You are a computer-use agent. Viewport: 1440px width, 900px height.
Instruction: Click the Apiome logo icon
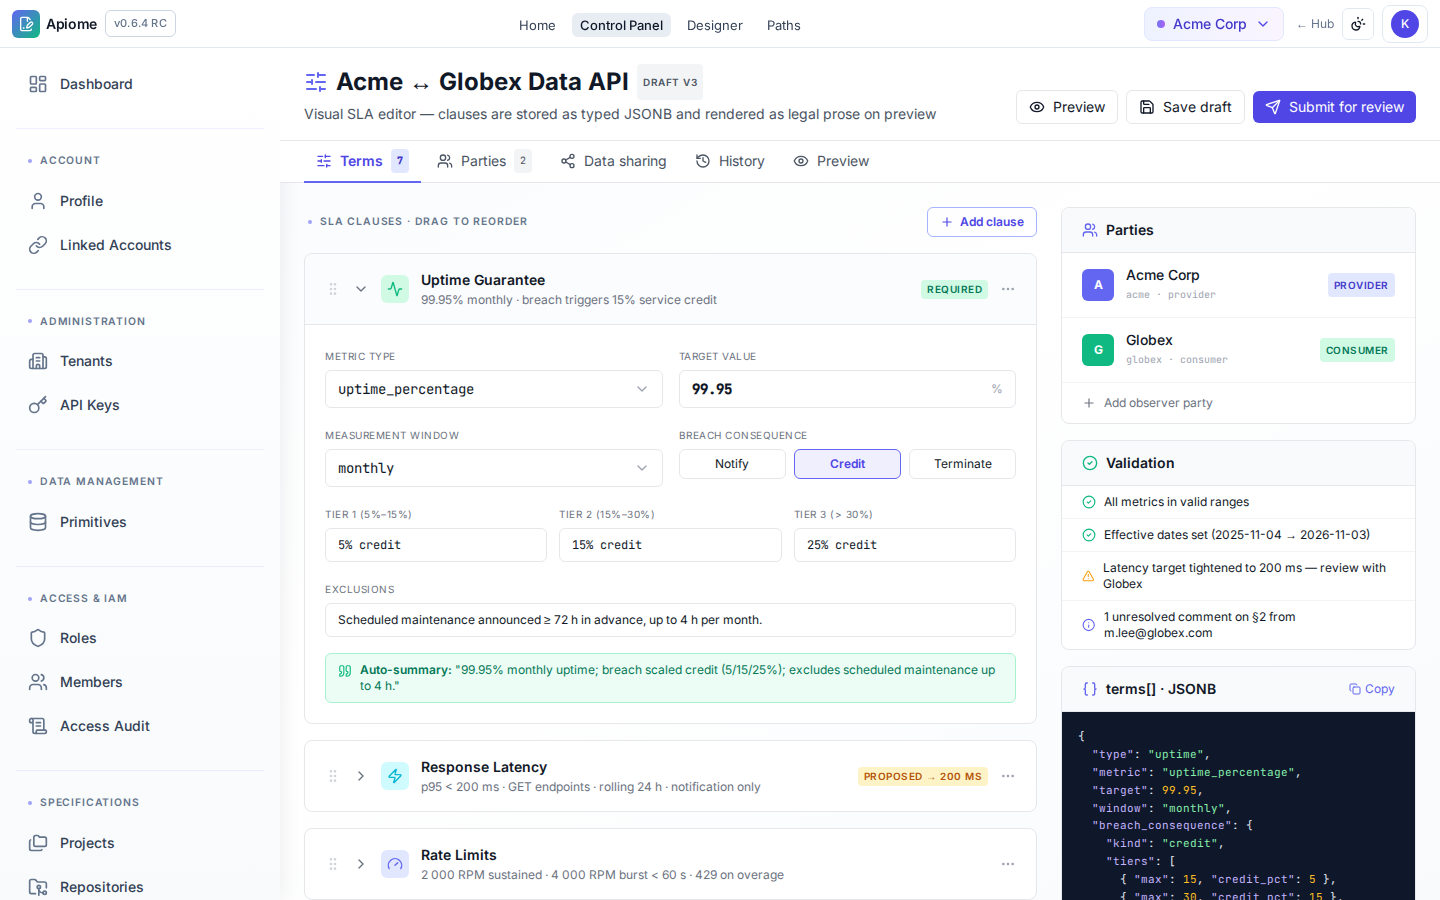pyautogui.click(x=26, y=24)
